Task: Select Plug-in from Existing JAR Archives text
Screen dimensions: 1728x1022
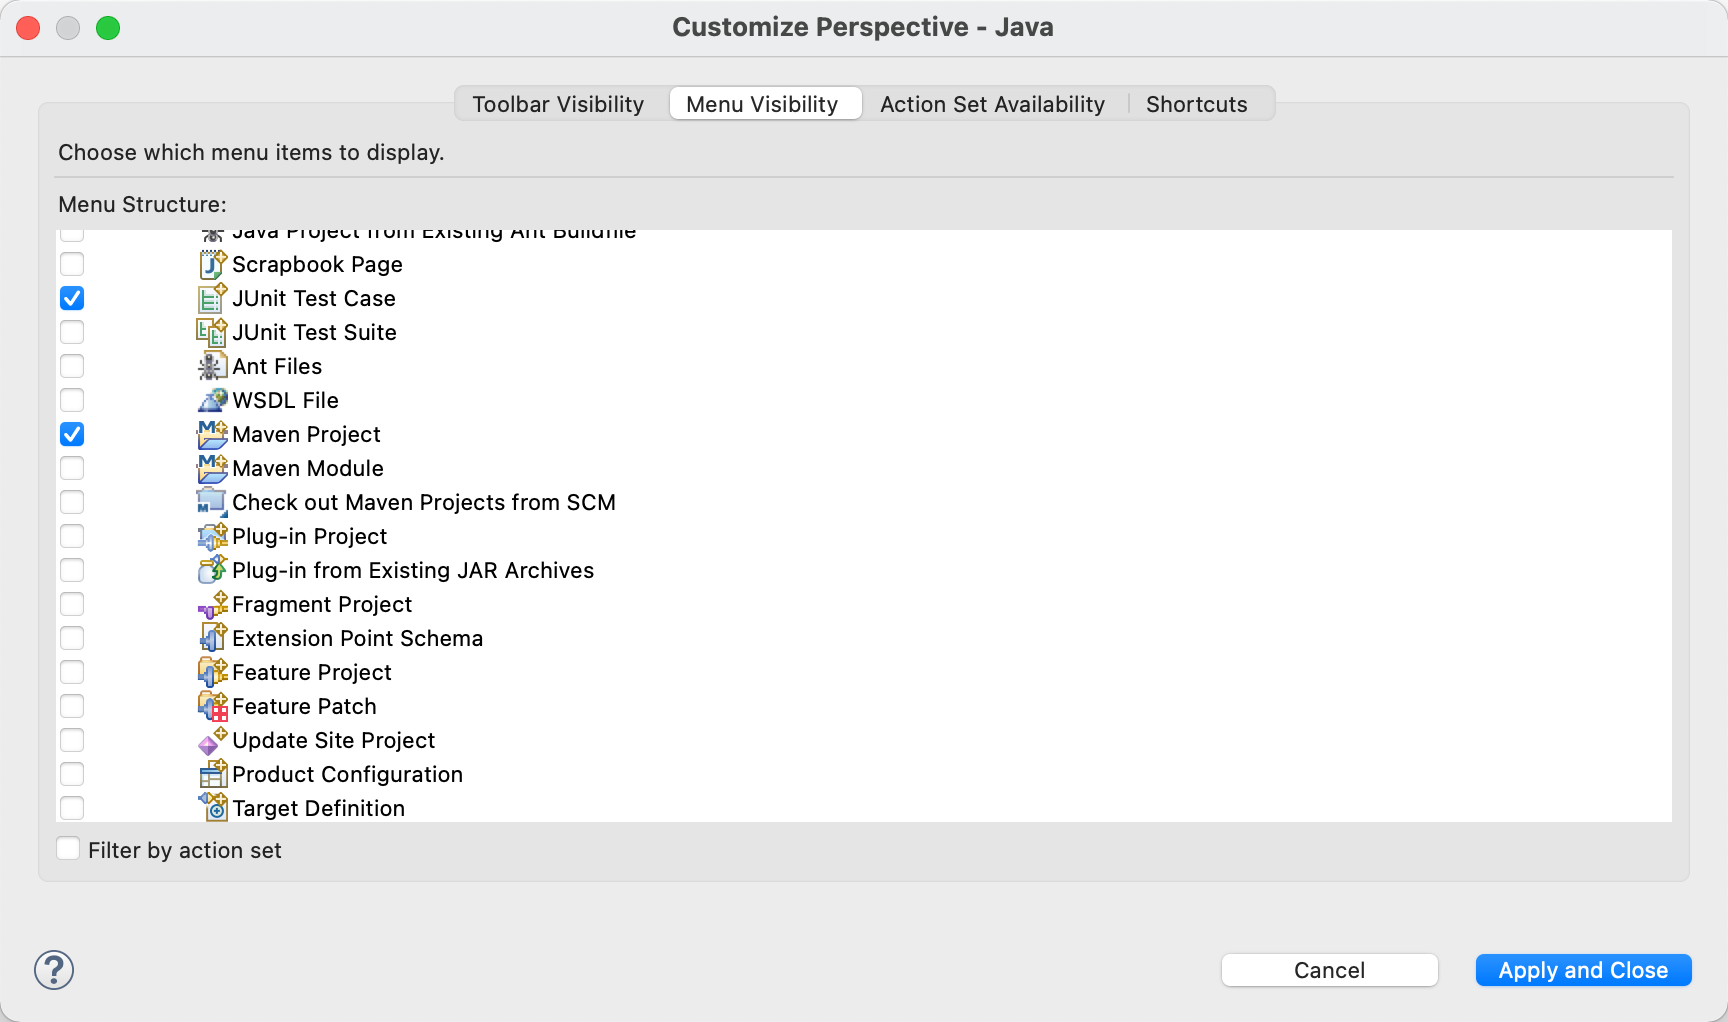Action: click(413, 570)
